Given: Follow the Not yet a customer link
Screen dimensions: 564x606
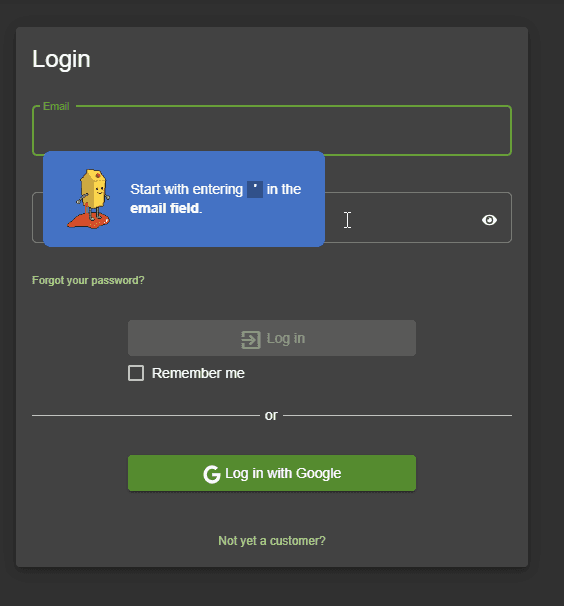Looking at the screenshot, I should 272,541.
